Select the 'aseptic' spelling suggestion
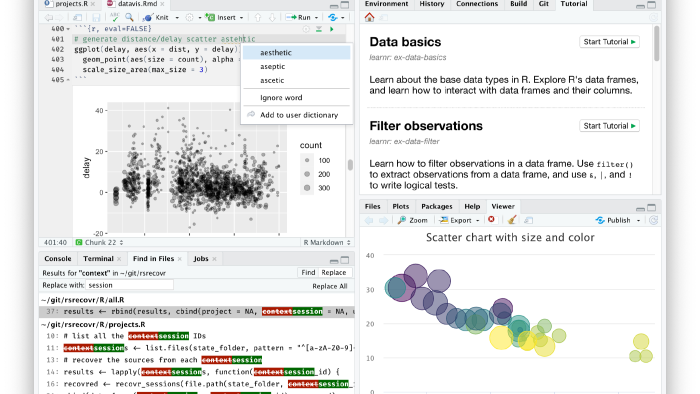 (x=296, y=66)
